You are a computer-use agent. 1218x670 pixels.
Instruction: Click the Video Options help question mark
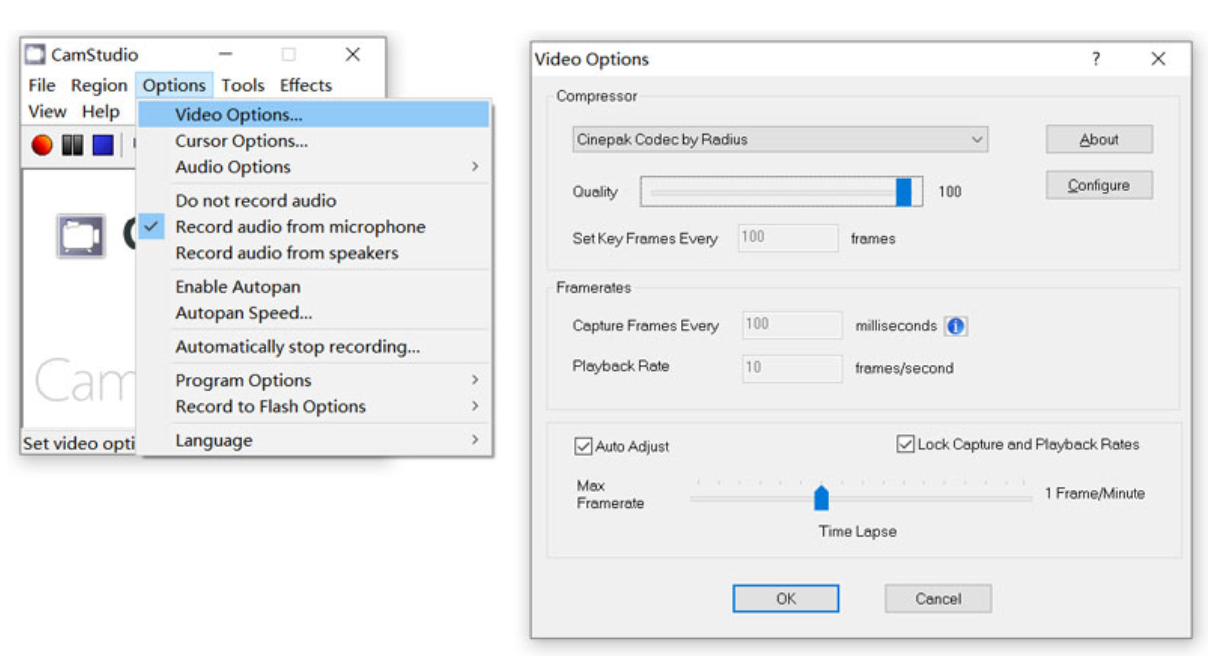tap(1096, 59)
